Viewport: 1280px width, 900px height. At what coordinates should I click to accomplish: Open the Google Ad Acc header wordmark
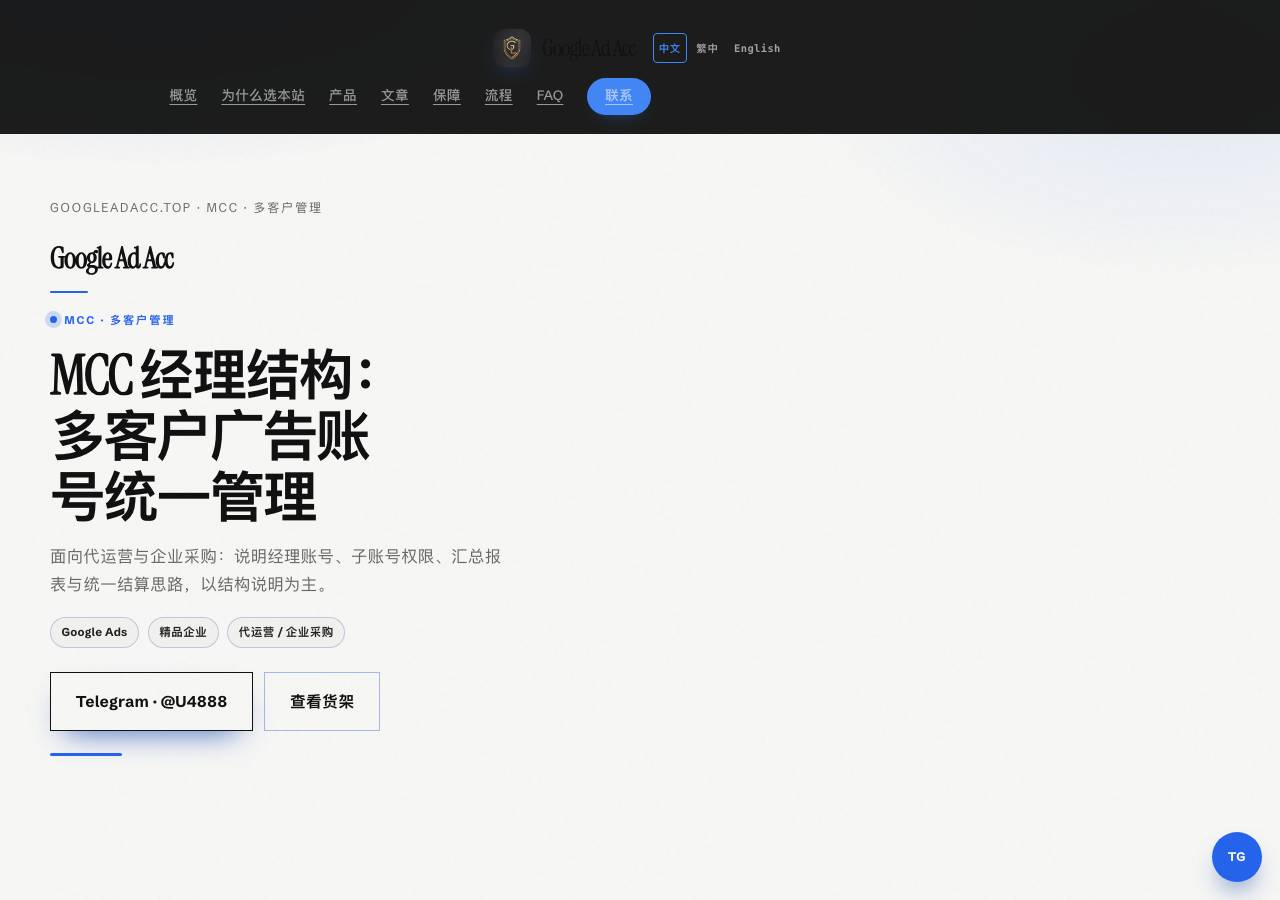[589, 48]
